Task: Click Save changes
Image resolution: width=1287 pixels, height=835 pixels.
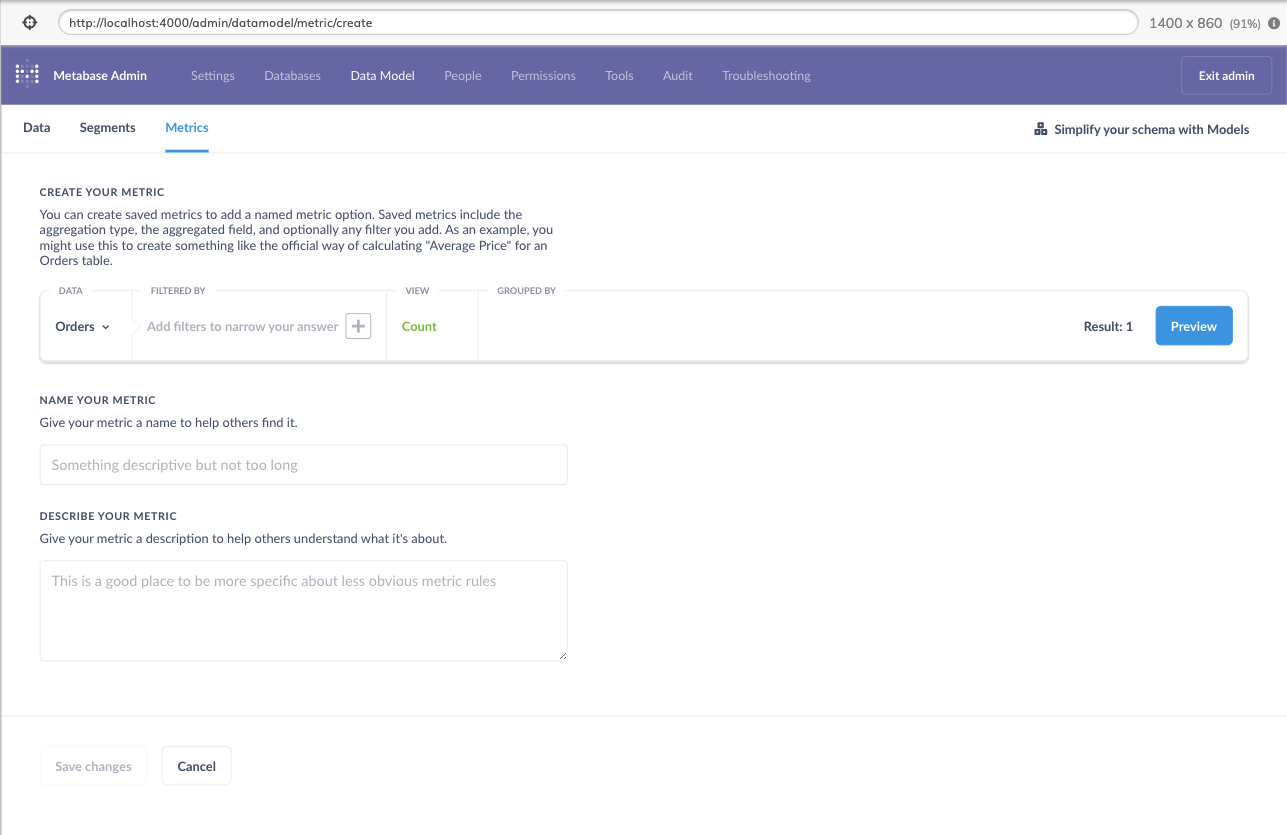Action: [93, 765]
